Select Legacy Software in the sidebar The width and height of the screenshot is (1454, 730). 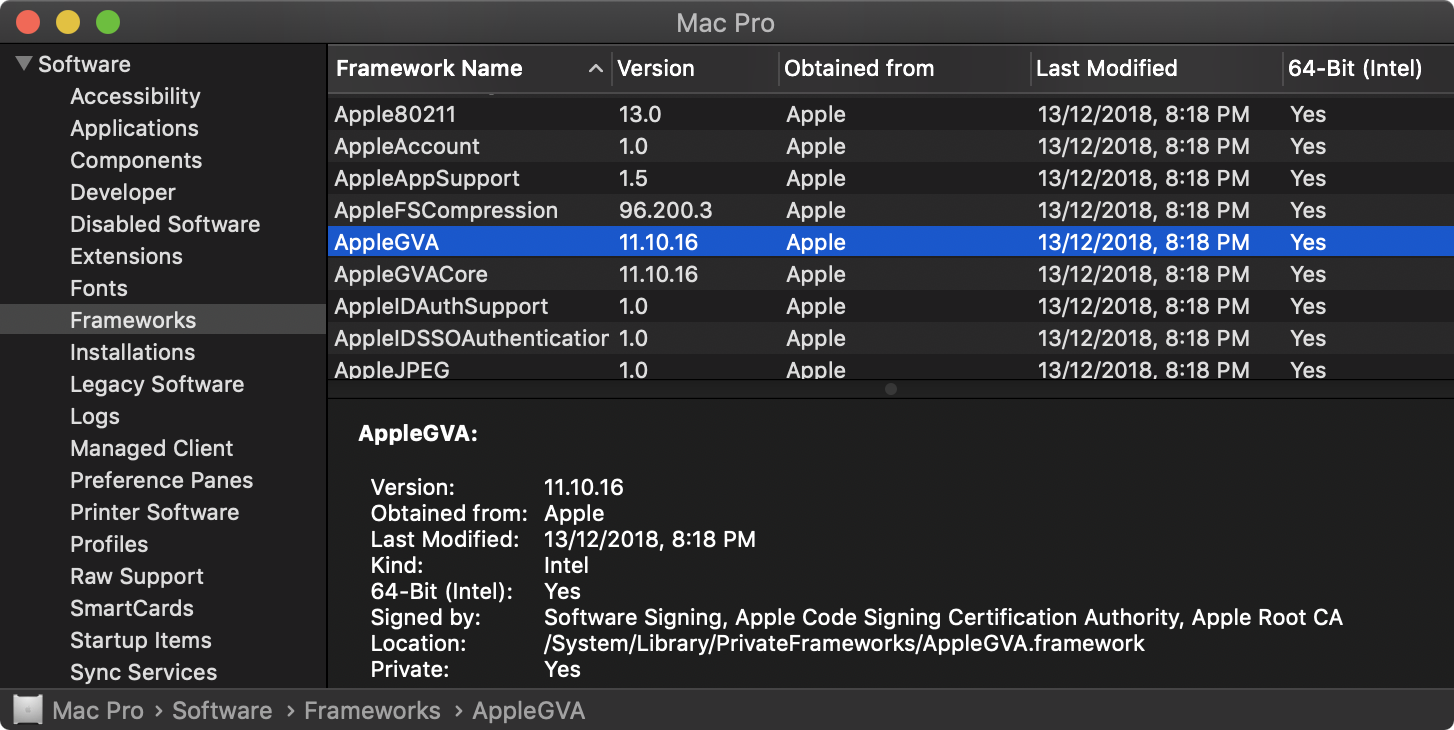pos(157,384)
